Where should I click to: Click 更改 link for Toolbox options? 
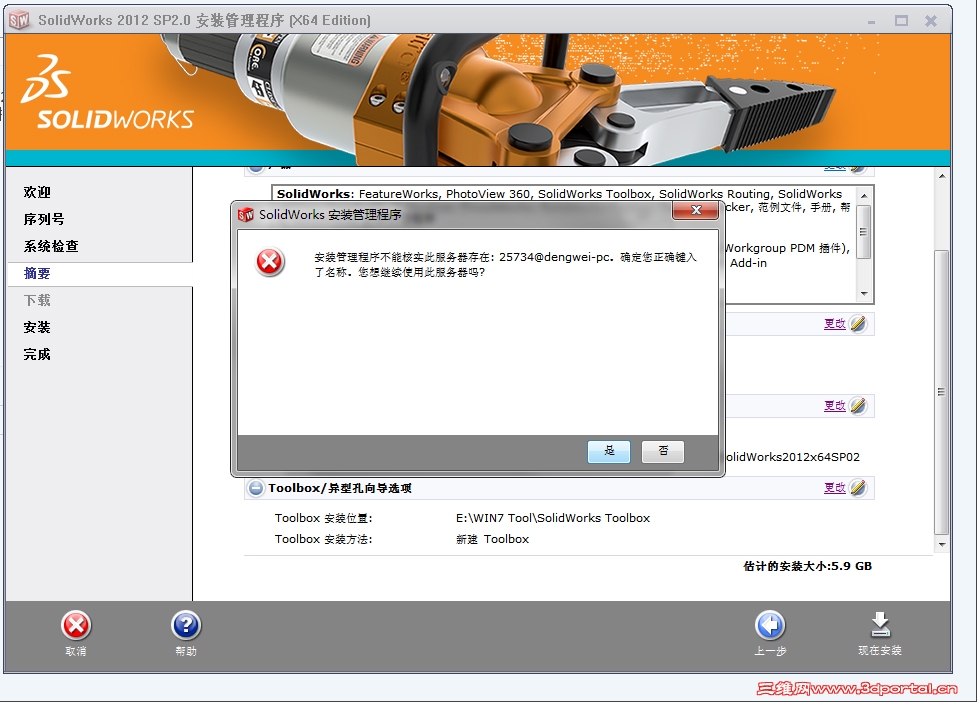834,488
